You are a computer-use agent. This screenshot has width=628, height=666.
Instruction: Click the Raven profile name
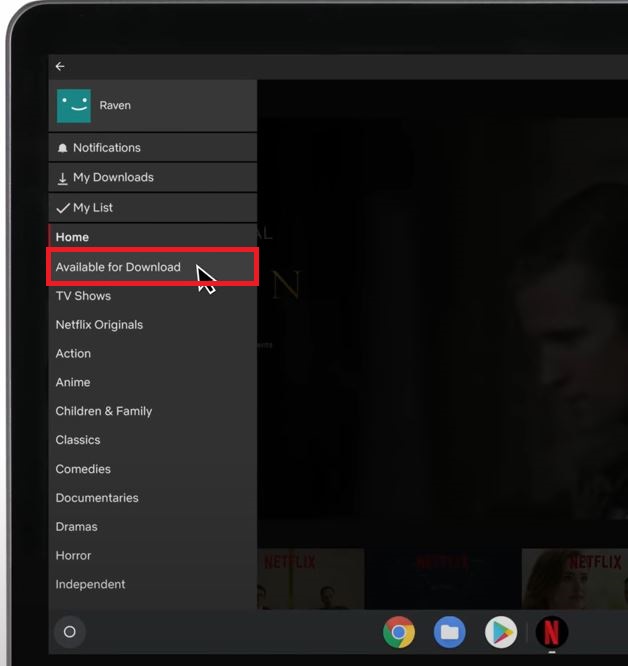coord(115,105)
